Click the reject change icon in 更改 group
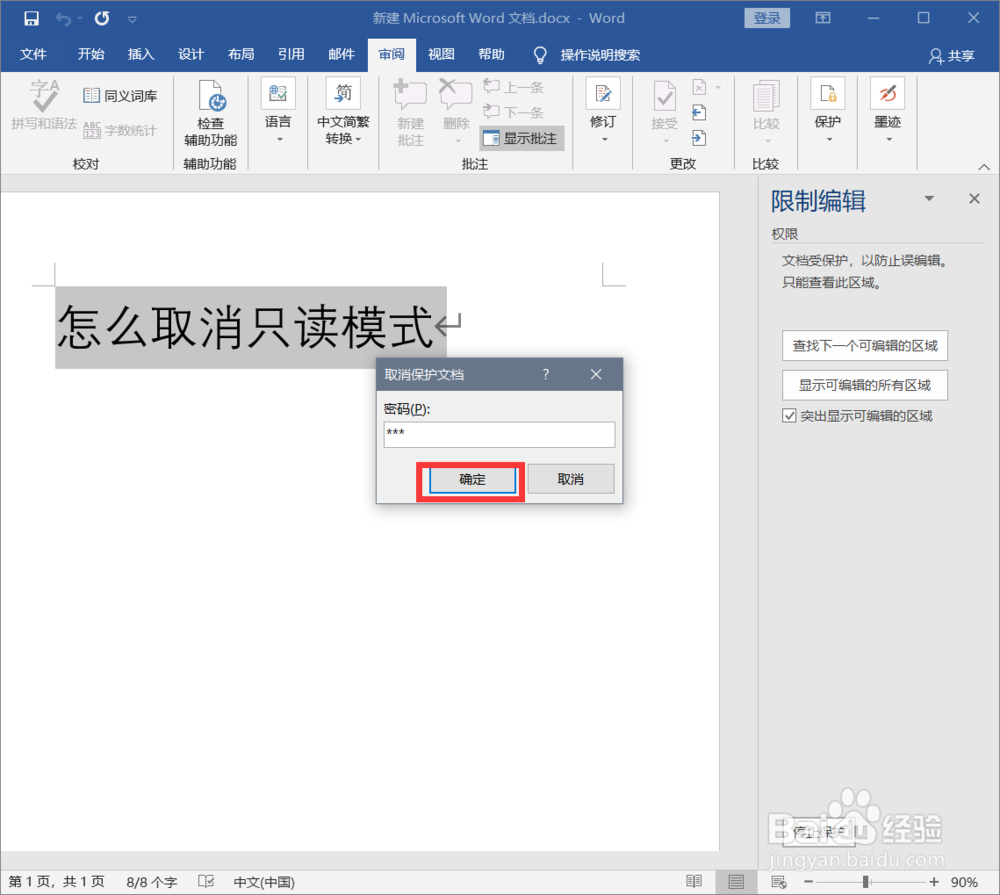The image size is (1000, 895). [x=700, y=87]
